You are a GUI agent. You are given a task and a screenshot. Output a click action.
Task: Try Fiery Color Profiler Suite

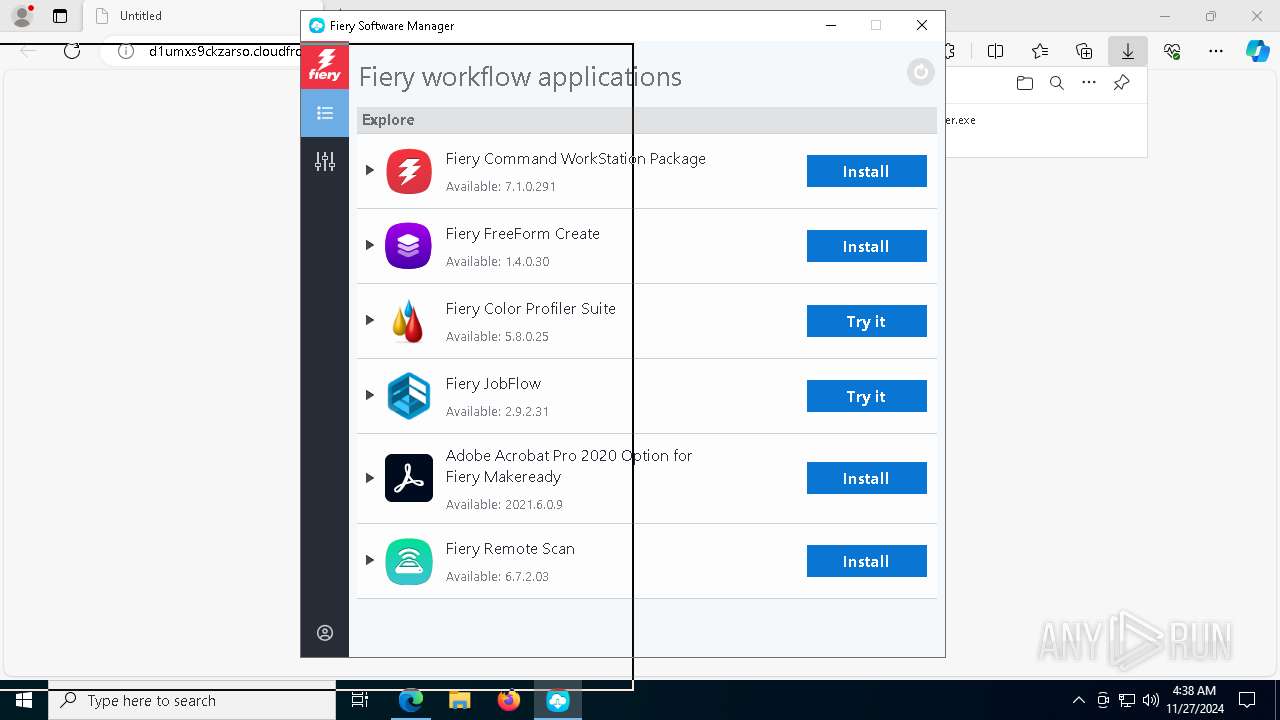(866, 321)
